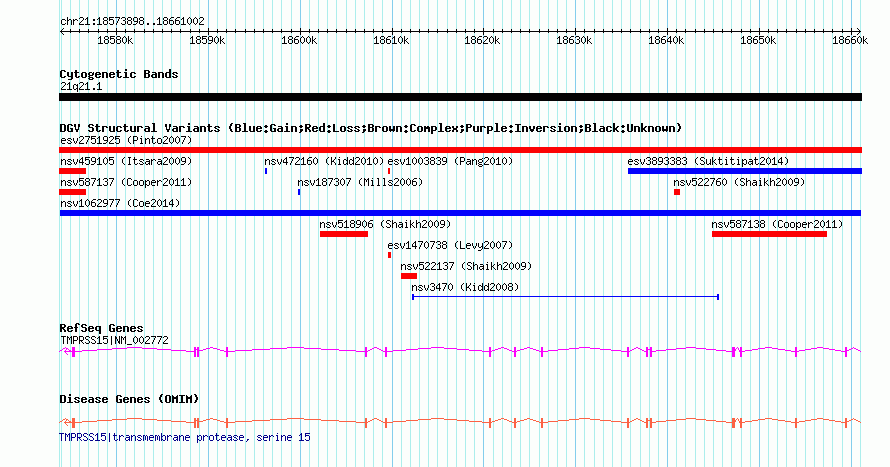Screen dimensions: 890x467
Task: Open nsv1062977 (Coe2014) label
Action: pos(120,203)
